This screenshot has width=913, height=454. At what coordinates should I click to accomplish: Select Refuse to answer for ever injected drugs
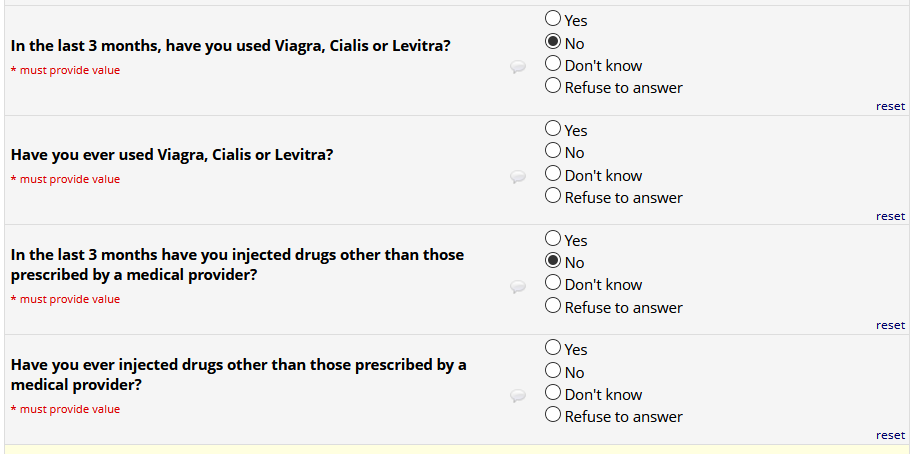[x=553, y=415]
